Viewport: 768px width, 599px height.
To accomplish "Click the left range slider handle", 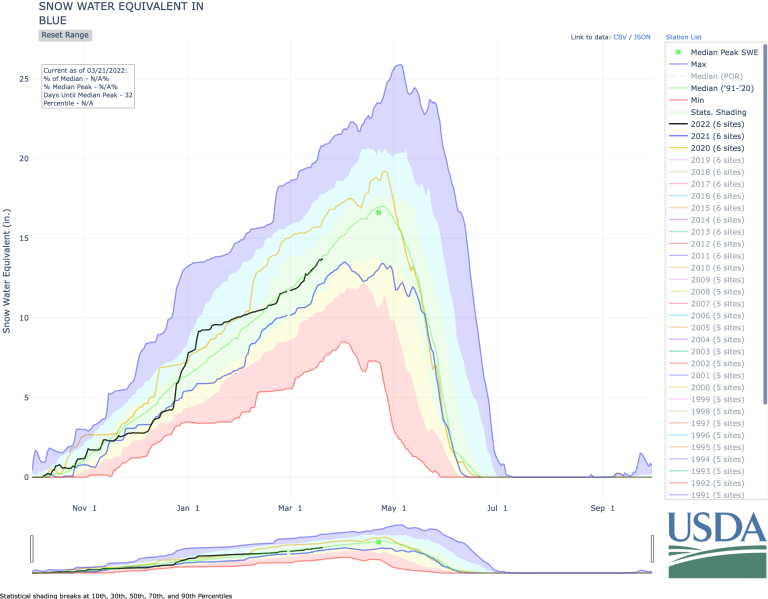I will pos(32,547).
